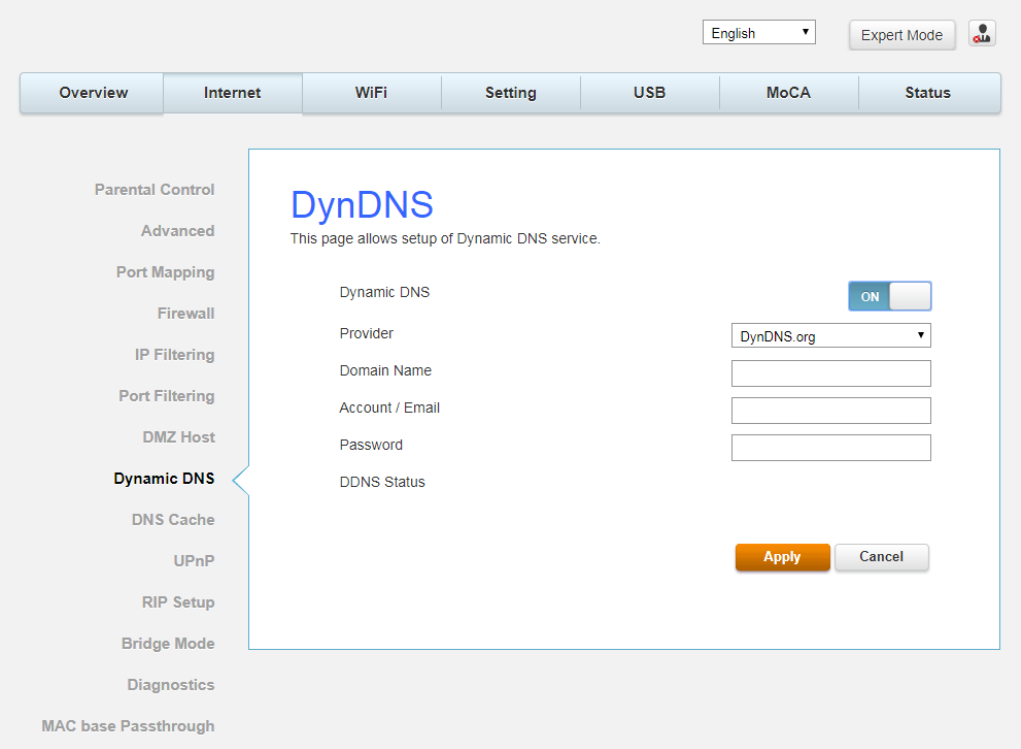
Task: Toggle the Dynamic DNS ON switch
Action: tap(889, 296)
